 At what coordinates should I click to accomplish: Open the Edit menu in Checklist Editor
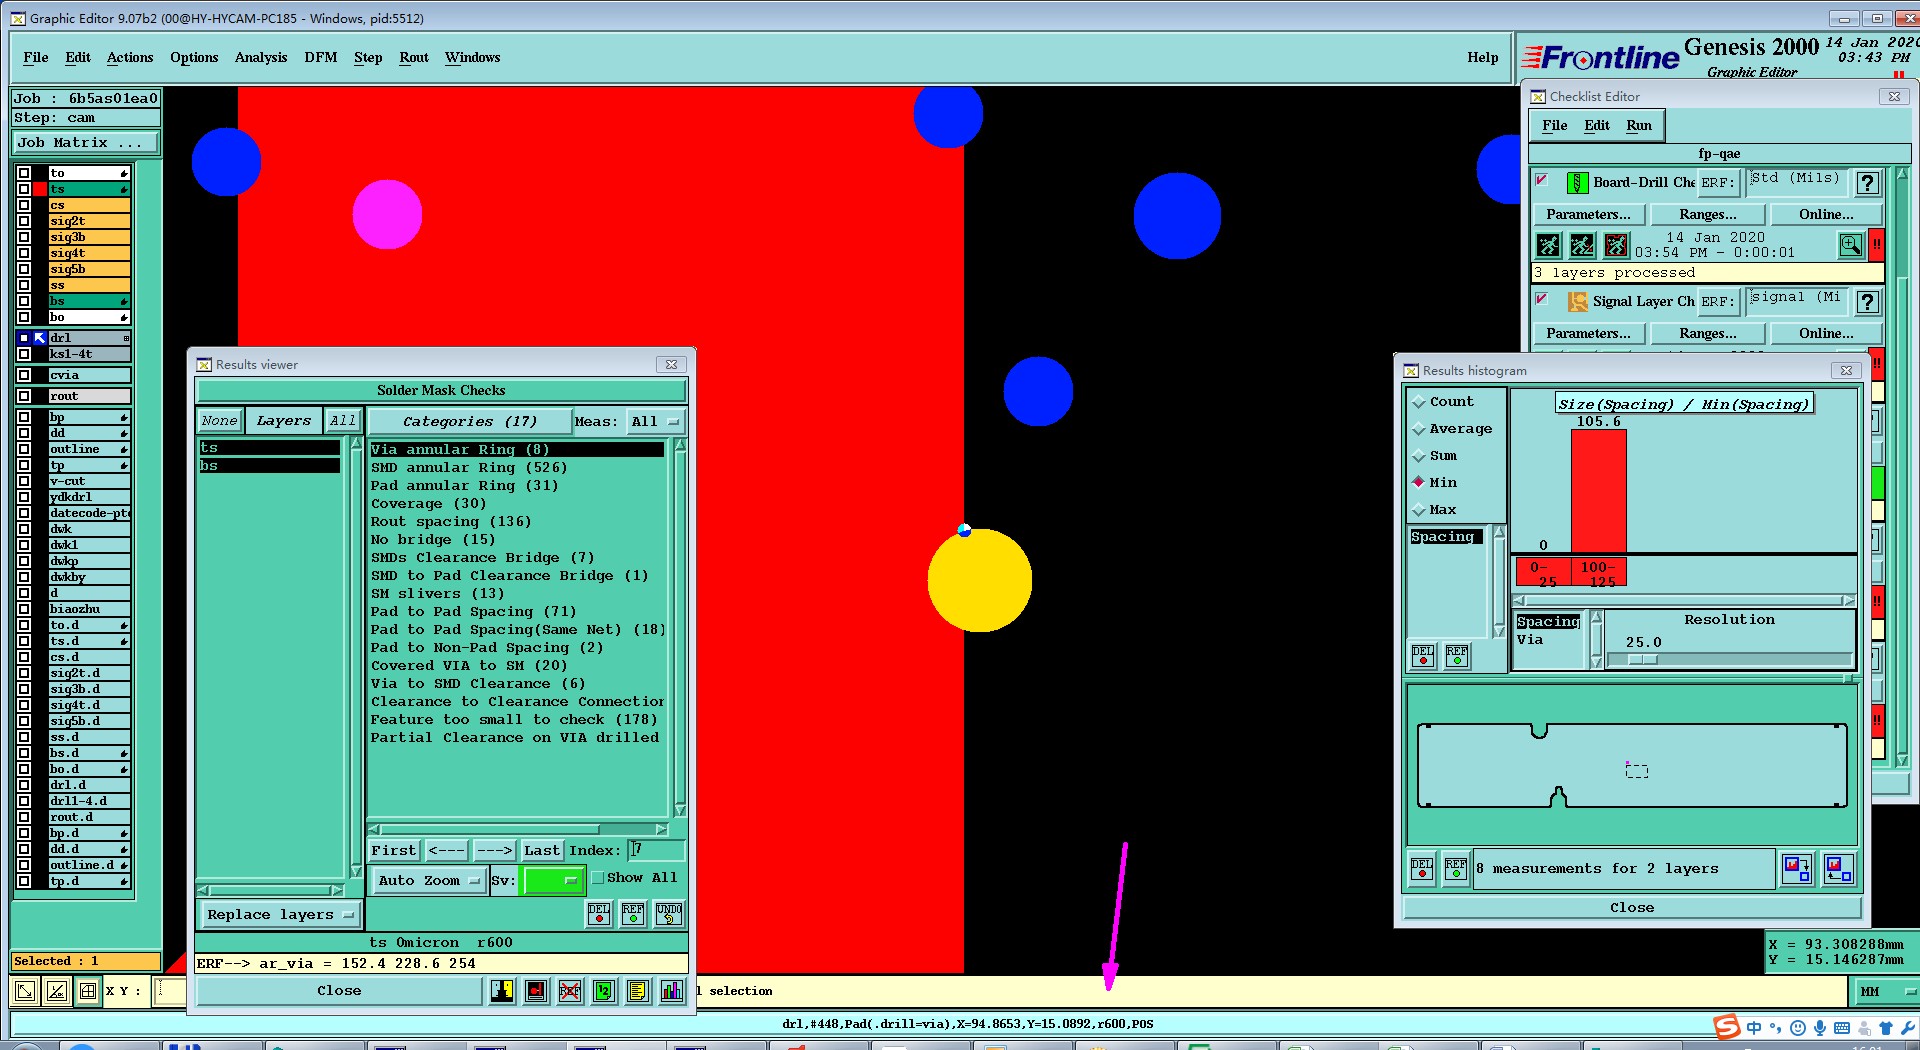pos(1597,125)
